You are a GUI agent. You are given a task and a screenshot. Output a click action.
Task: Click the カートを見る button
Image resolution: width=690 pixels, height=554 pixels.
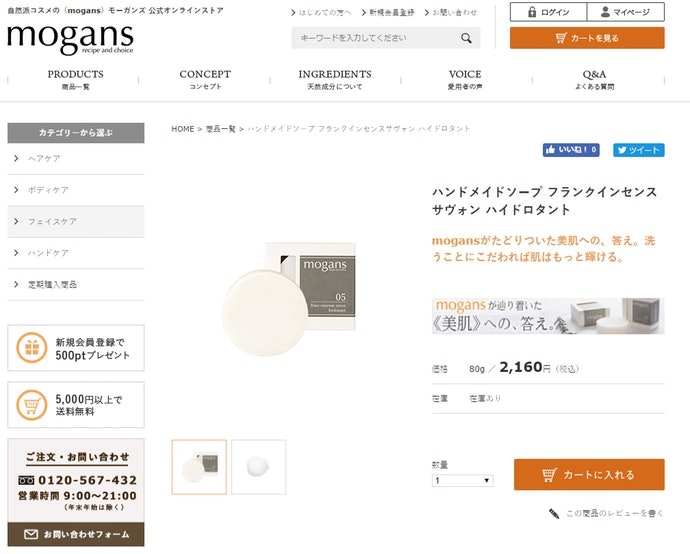[x=587, y=38]
